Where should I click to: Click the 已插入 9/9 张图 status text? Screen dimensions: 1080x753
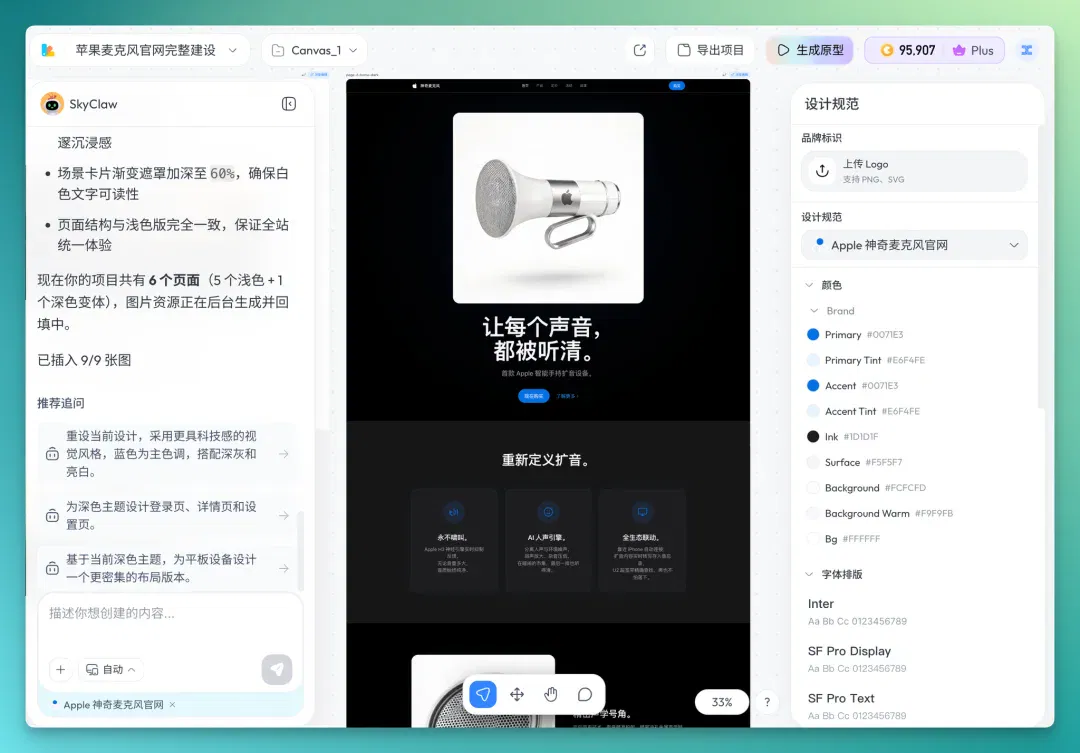84,360
